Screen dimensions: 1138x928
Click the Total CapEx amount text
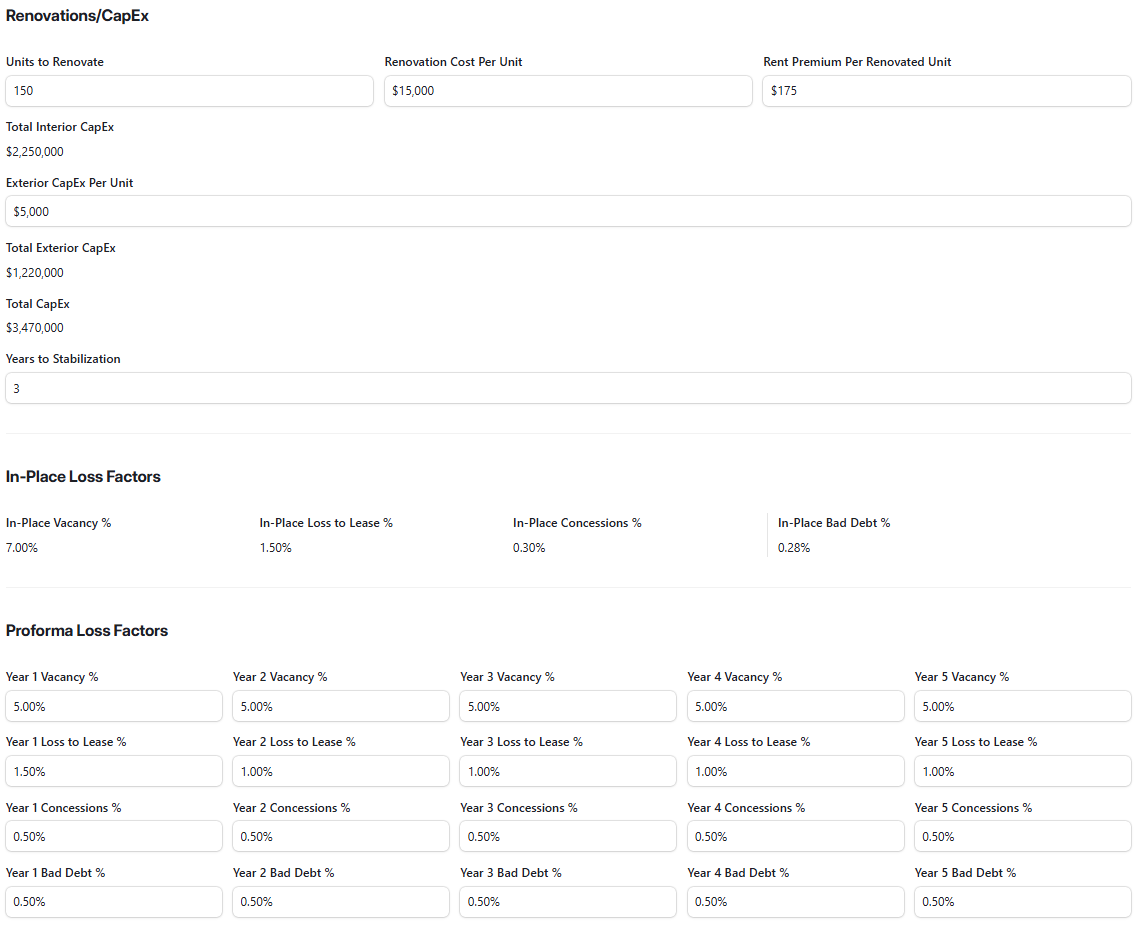point(35,327)
